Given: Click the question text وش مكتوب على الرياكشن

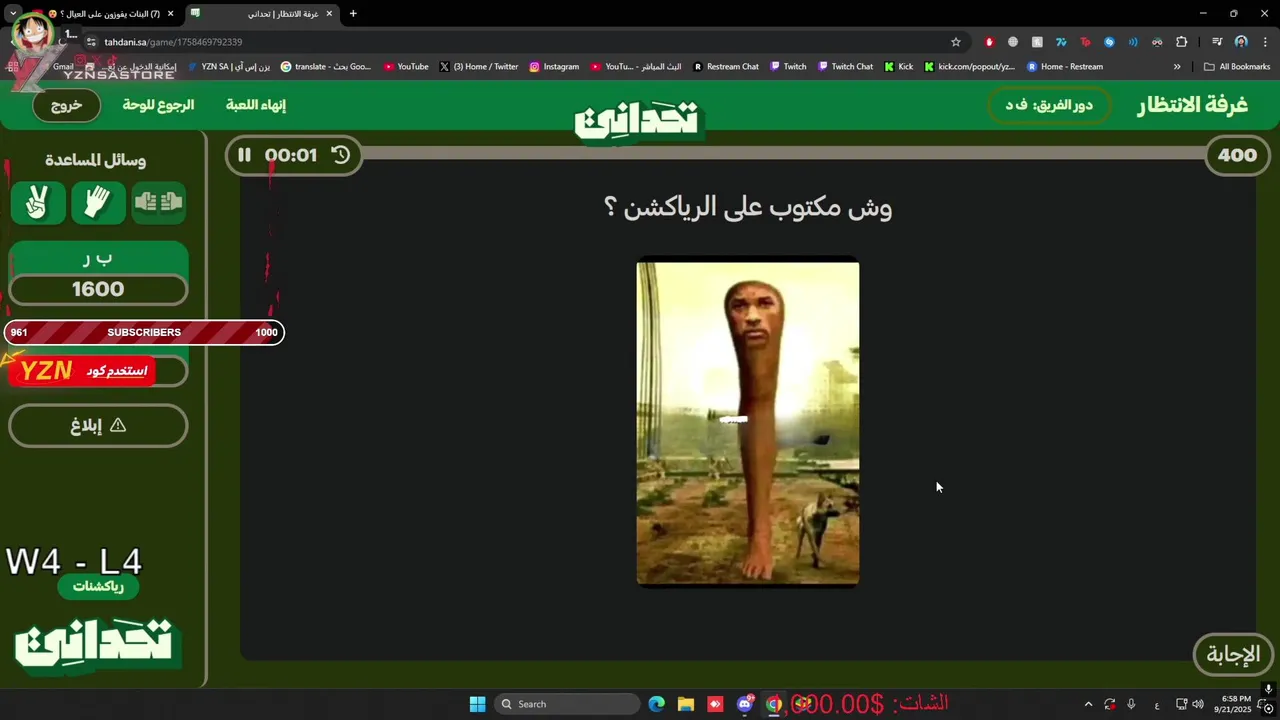Looking at the screenshot, I should pos(748,207).
